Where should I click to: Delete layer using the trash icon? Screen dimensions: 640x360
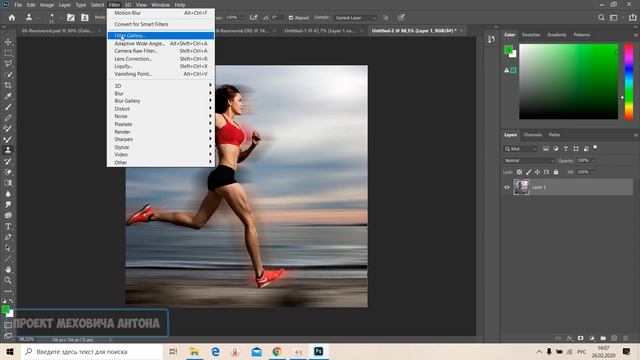[x=625, y=338]
